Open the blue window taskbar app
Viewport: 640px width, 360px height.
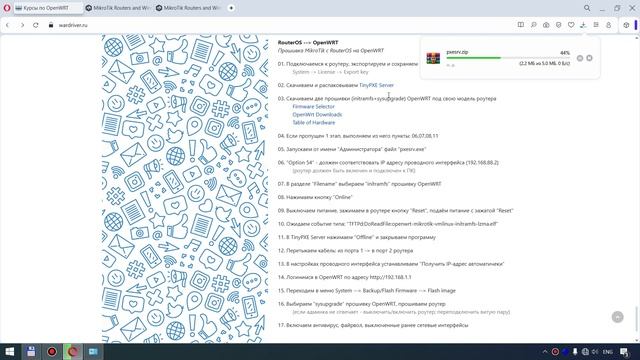point(93,351)
